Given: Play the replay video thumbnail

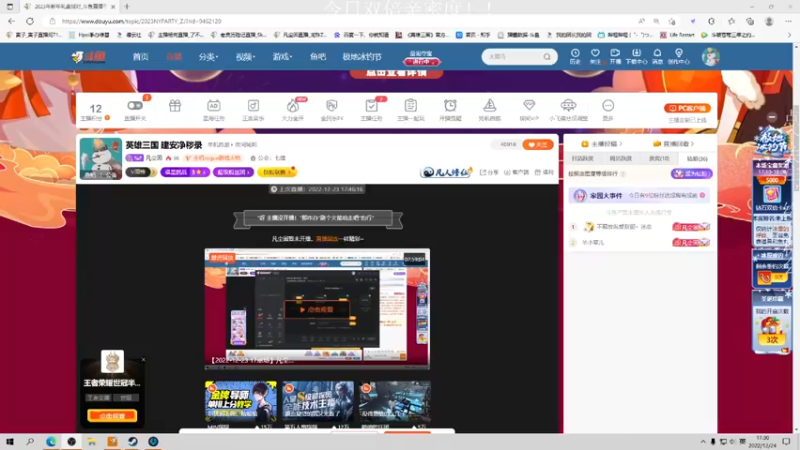Looking at the screenshot, I should pos(317,309).
